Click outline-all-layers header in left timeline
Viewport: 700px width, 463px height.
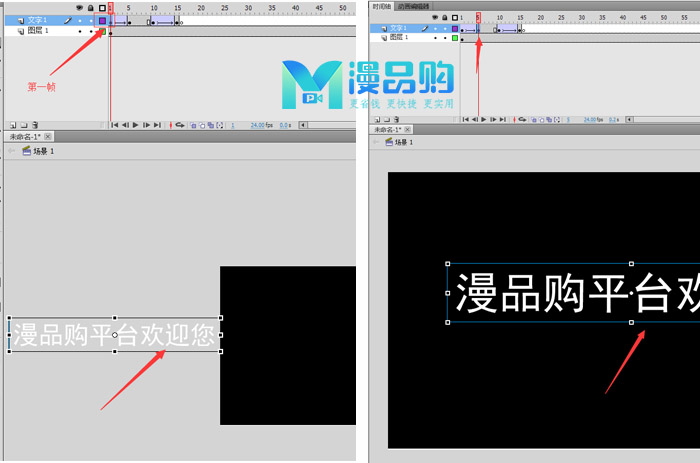click(x=102, y=8)
